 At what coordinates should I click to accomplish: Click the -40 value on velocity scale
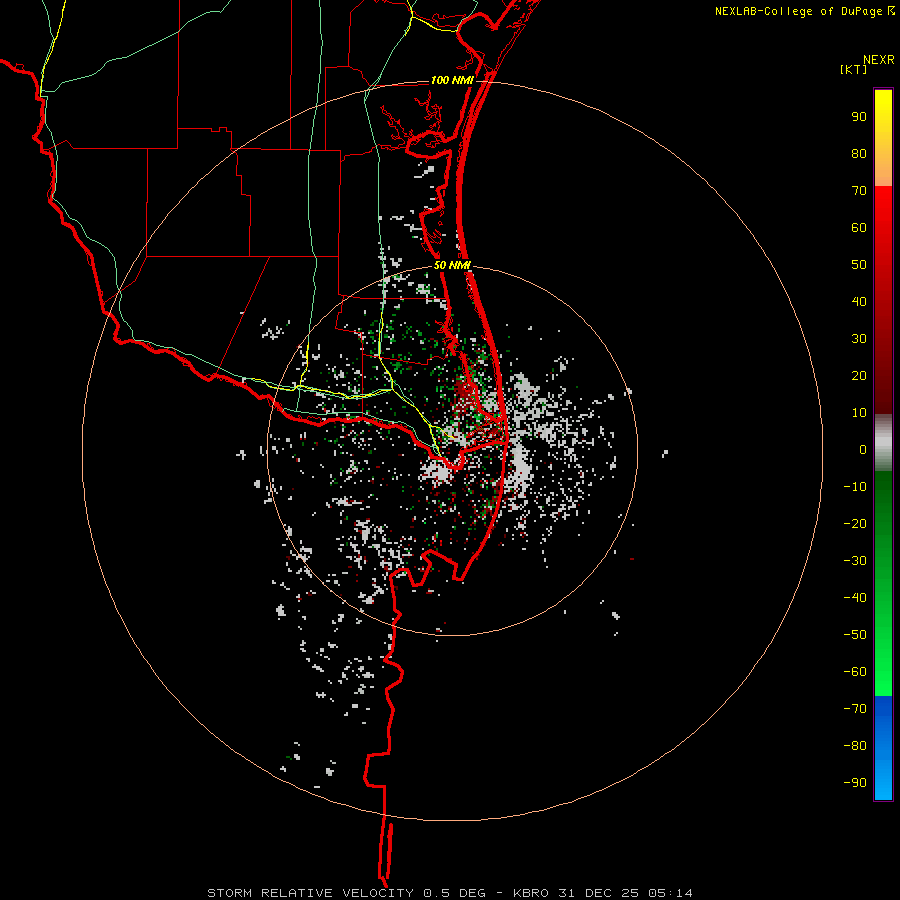(x=855, y=598)
